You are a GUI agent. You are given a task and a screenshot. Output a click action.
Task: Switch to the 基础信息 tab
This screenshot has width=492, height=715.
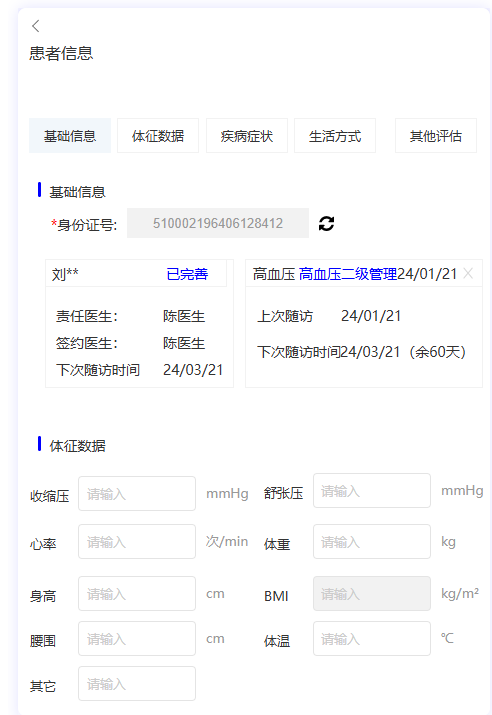70,135
